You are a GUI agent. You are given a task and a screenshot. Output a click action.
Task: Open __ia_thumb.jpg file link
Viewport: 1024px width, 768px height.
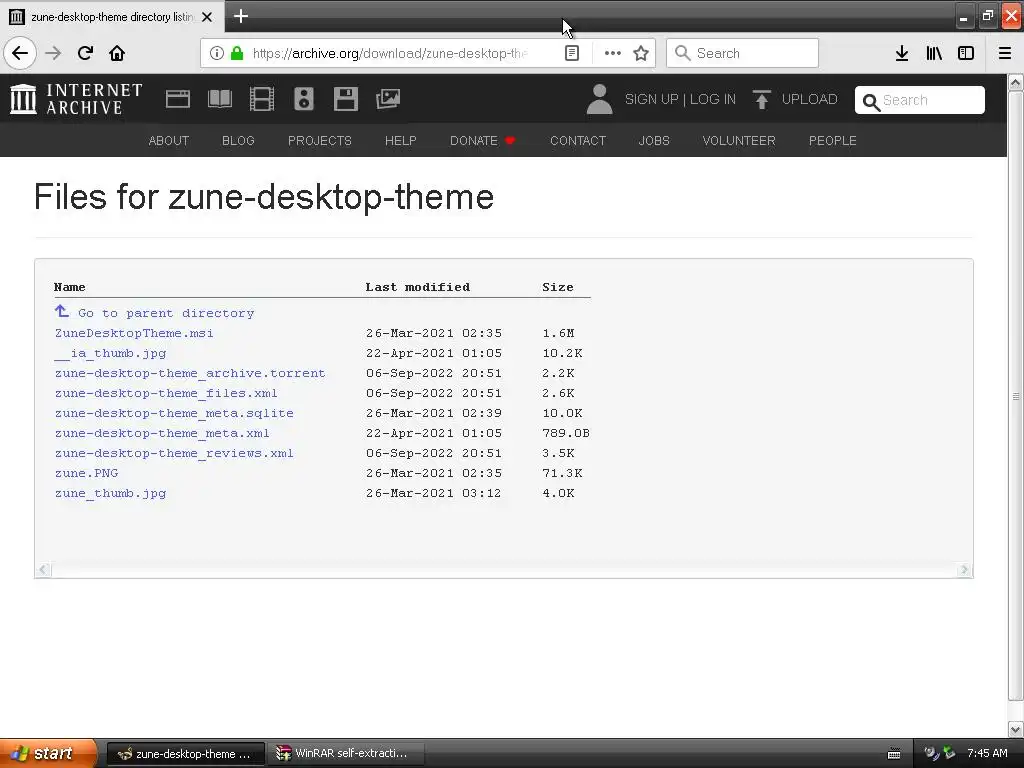(x=110, y=353)
